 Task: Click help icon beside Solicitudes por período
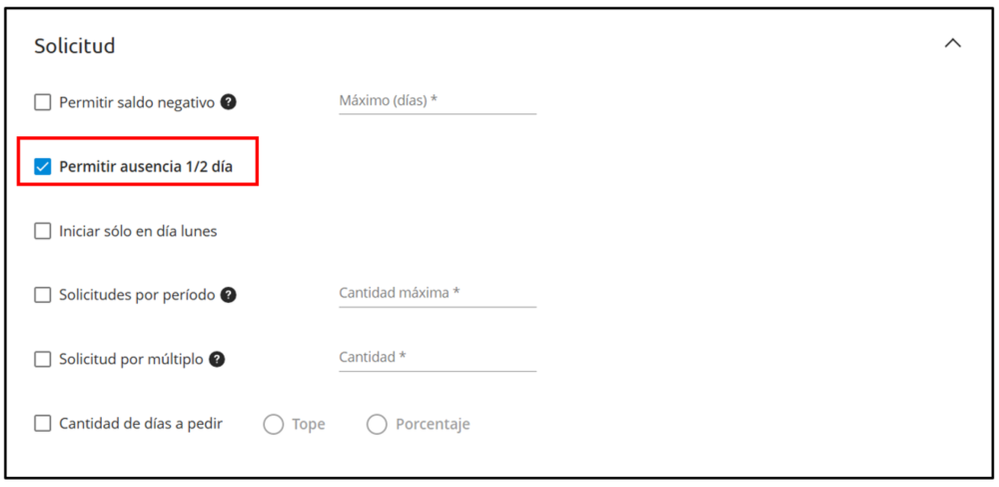click(229, 295)
